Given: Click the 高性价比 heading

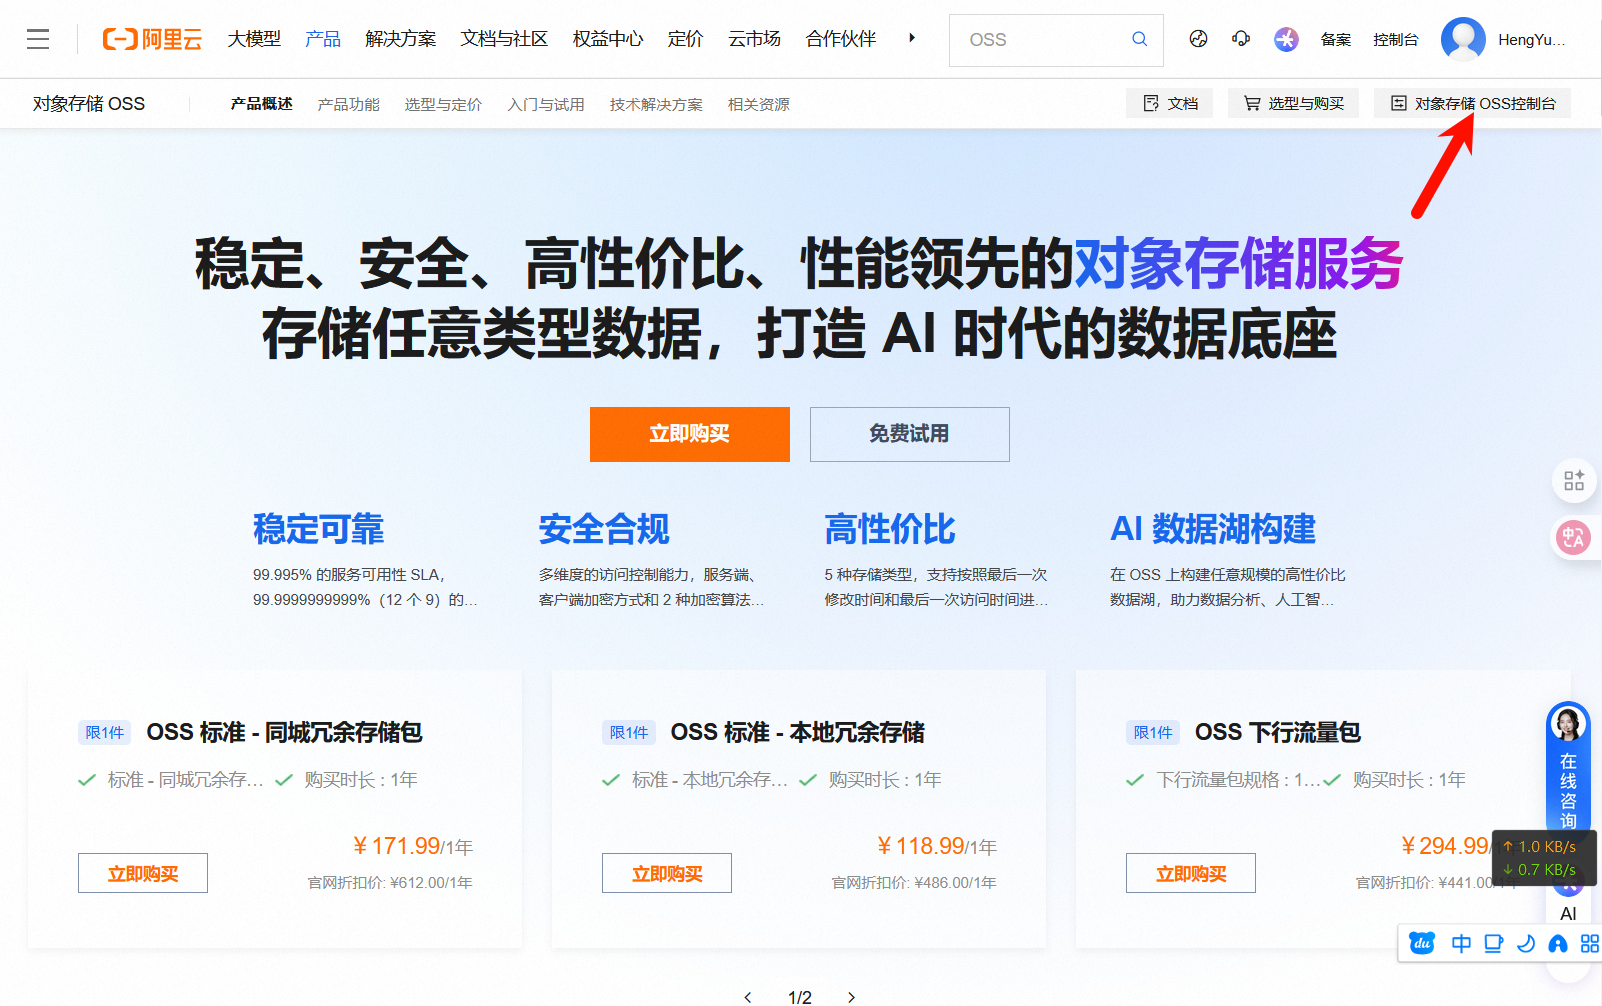Looking at the screenshot, I should [x=890, y=529].
